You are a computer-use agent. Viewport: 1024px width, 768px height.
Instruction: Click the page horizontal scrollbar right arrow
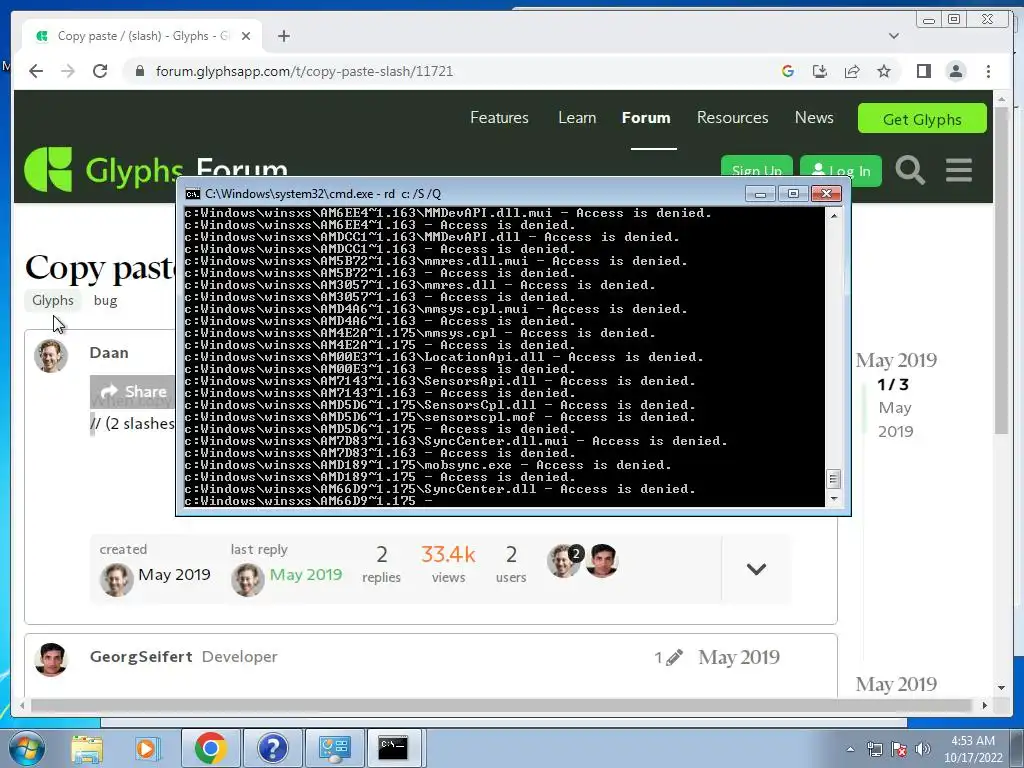985,705
